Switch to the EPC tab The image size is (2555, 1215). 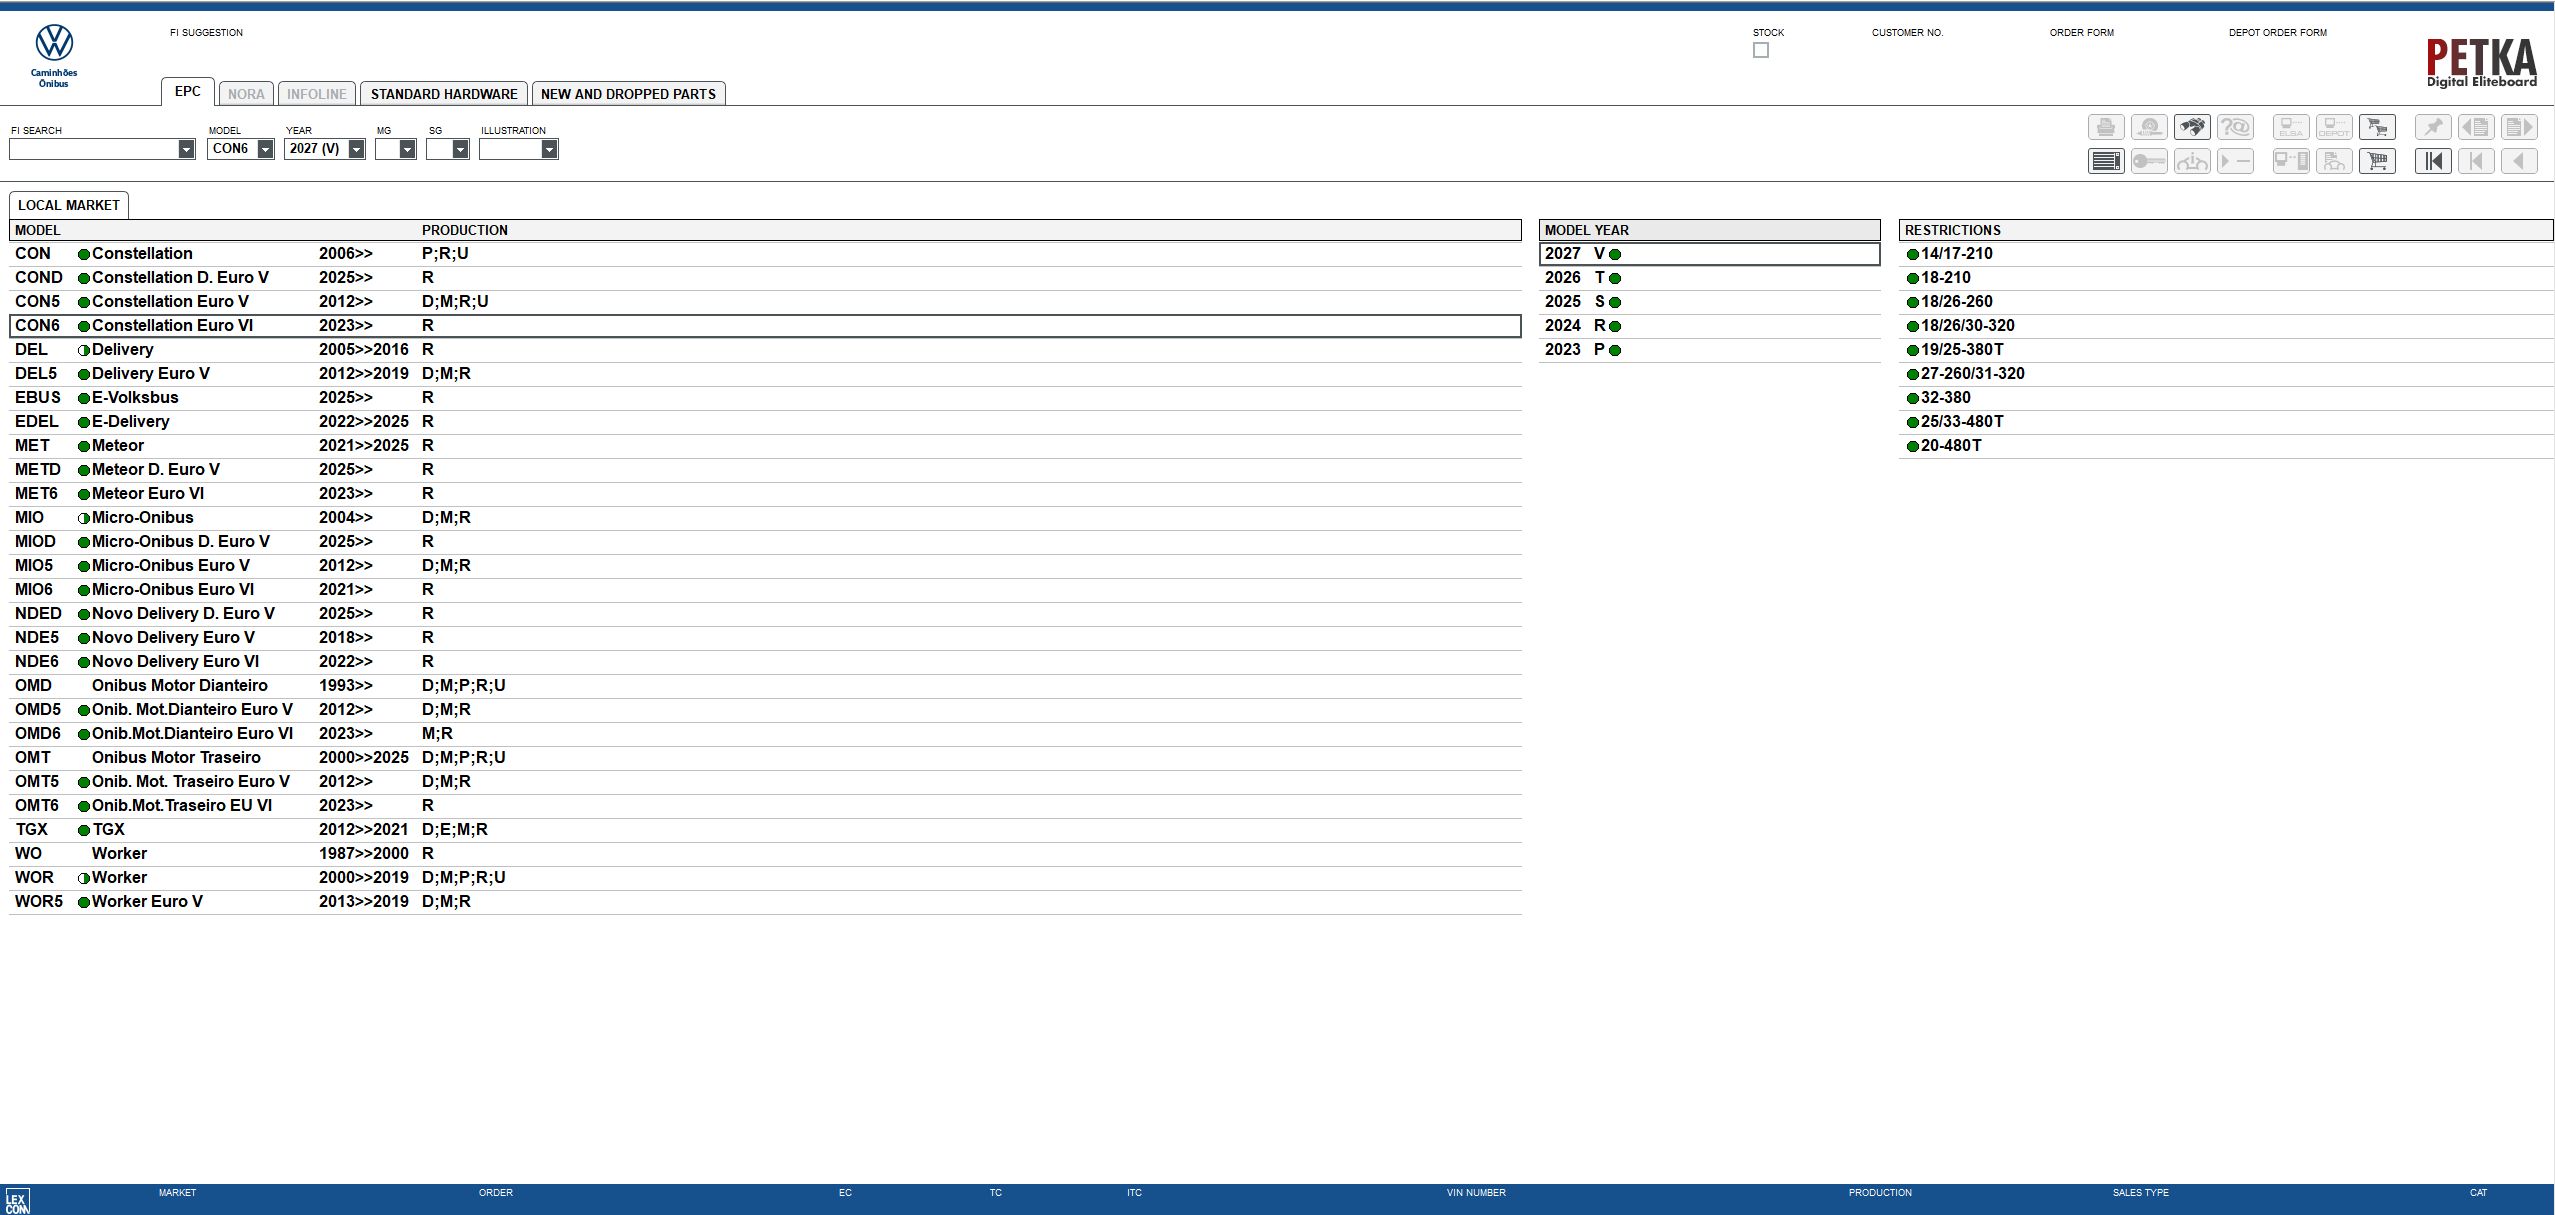(188, 92)
